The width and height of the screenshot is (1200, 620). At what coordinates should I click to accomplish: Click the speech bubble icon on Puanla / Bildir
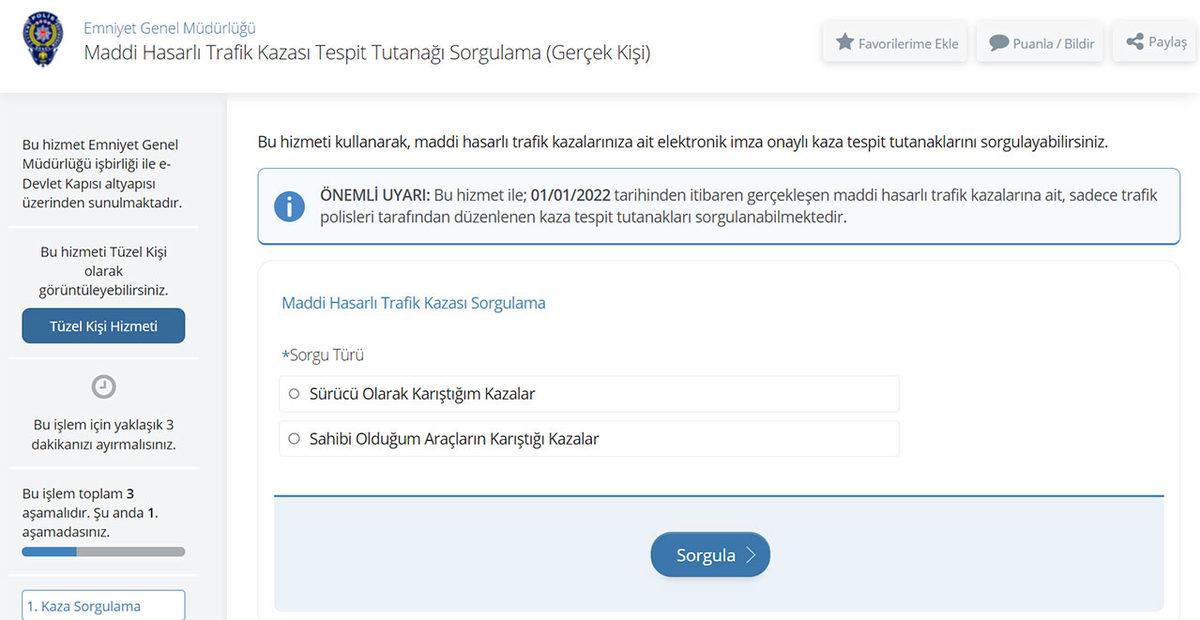[997, 43]
